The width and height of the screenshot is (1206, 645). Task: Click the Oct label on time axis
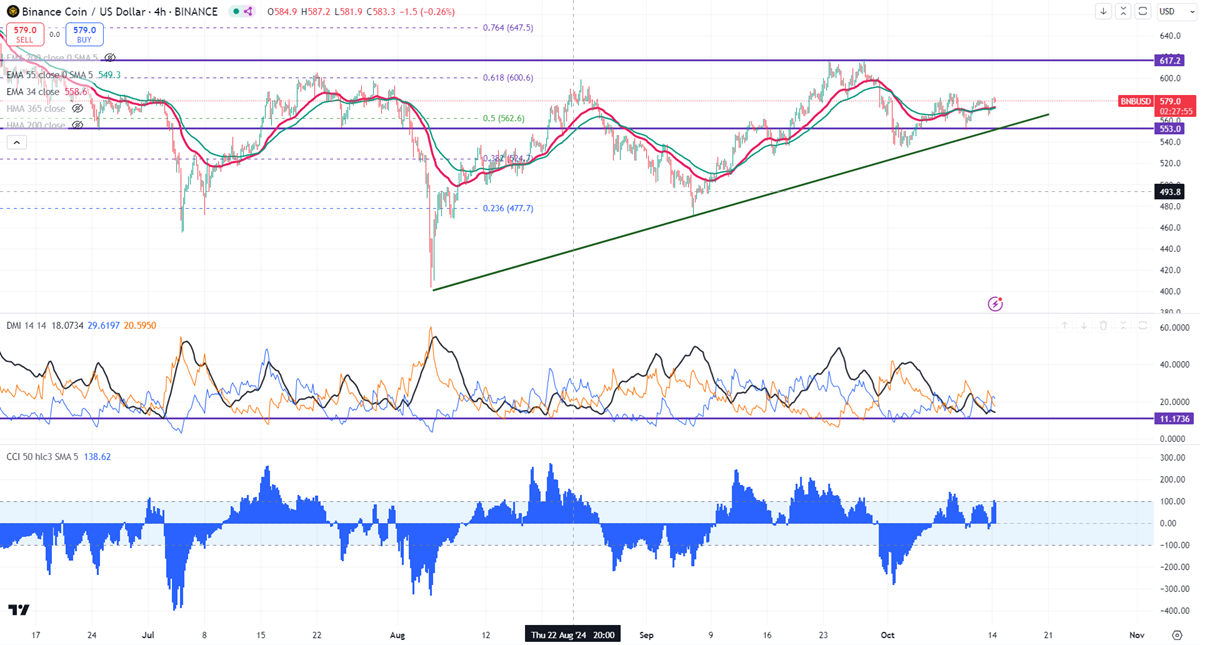pyautogui.click(x=887, y=634)
